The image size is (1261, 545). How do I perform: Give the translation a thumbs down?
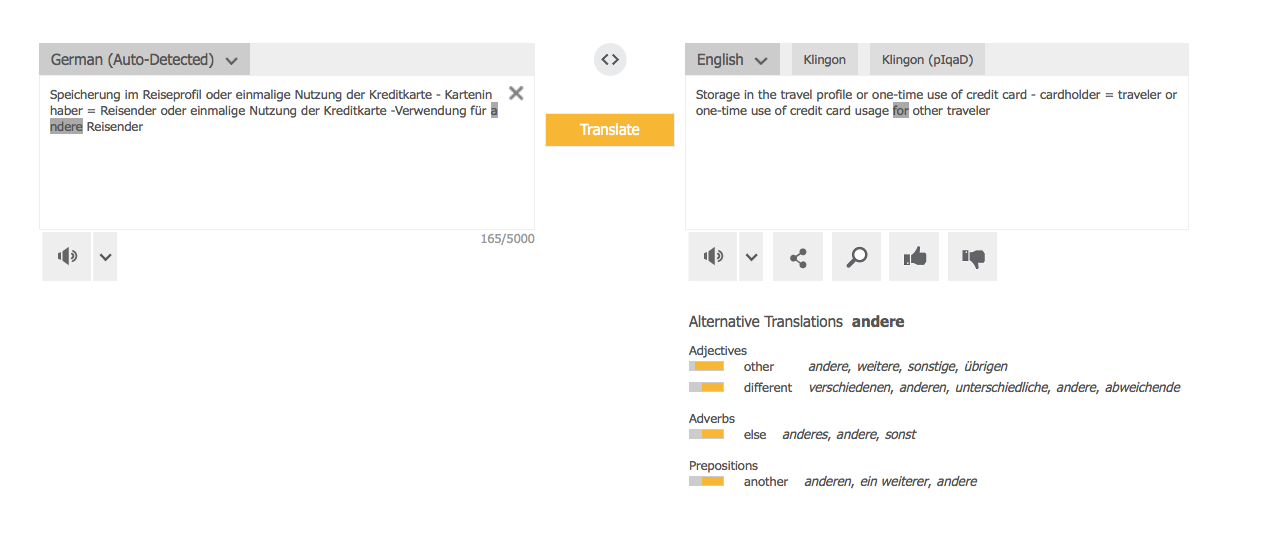click(x=972, y=257)
